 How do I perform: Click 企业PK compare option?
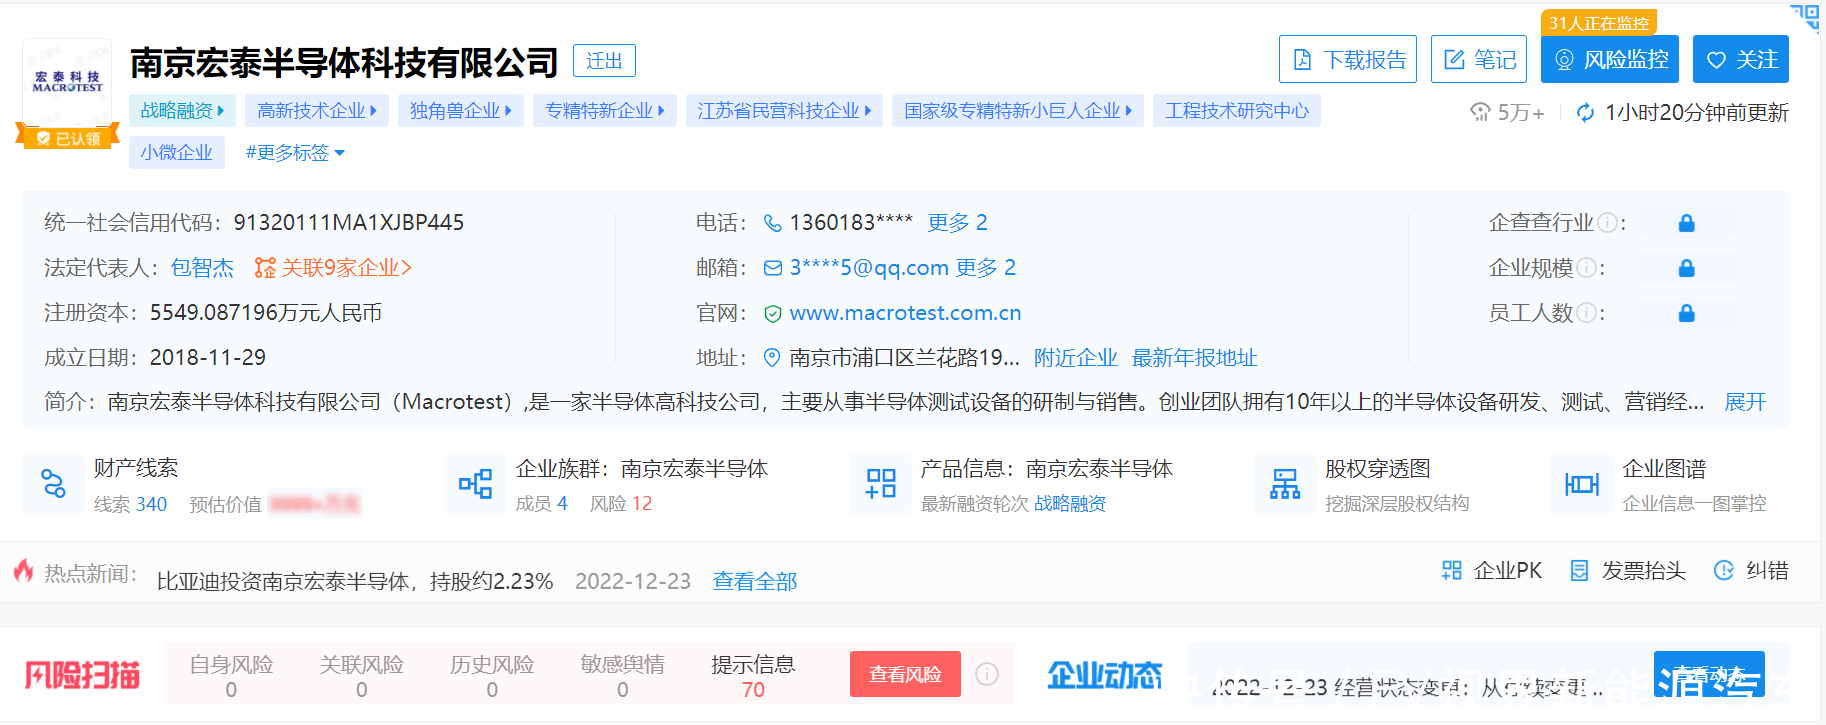pos(1491,570)
